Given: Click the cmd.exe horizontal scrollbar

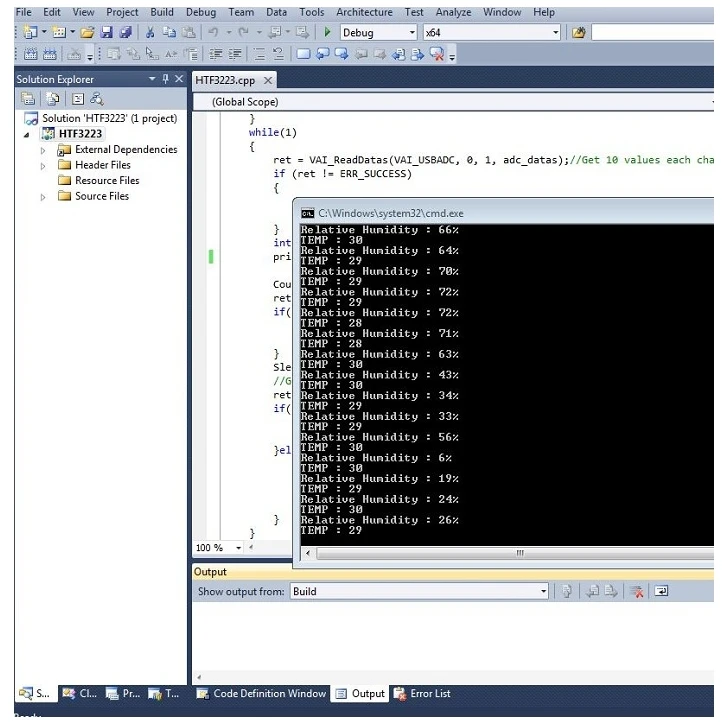Looking at the screenshot, I should [x=518, y=553].
